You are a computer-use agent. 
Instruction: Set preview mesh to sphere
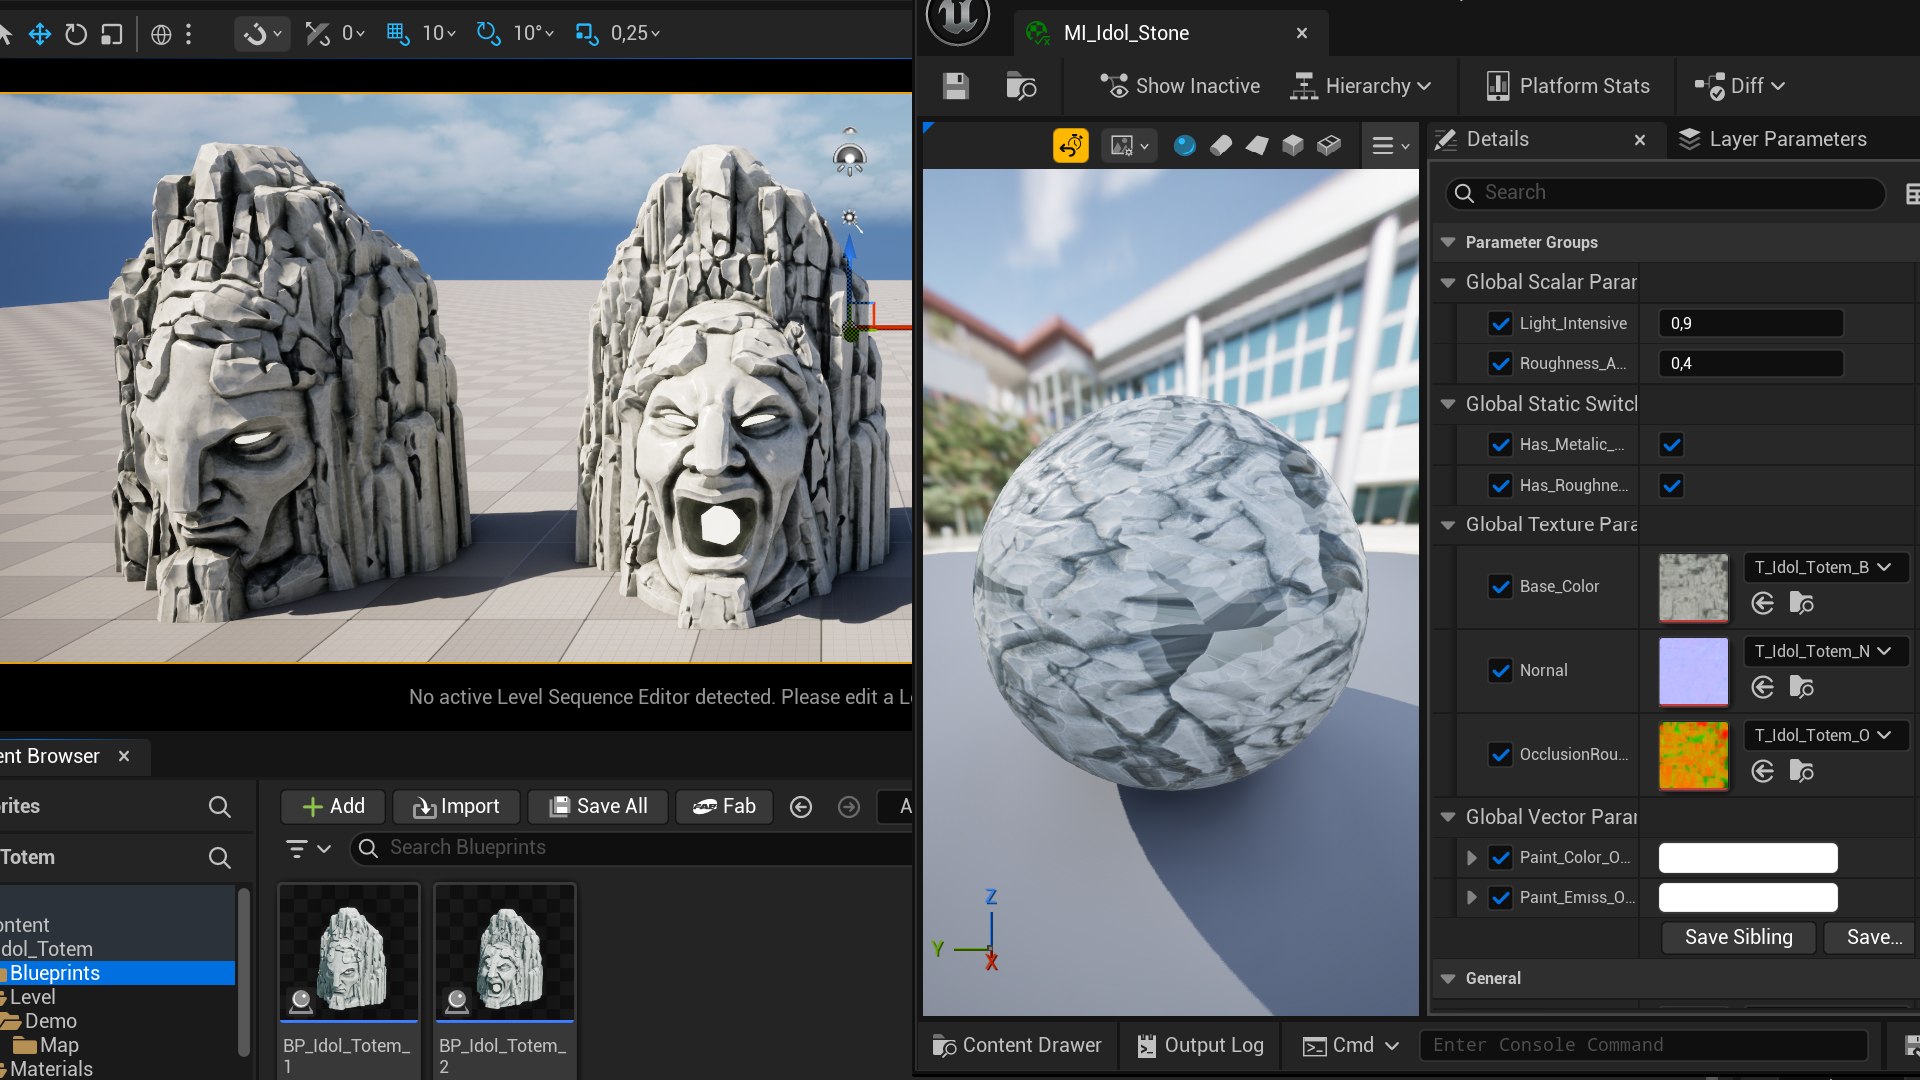[x=1185, y=146]
